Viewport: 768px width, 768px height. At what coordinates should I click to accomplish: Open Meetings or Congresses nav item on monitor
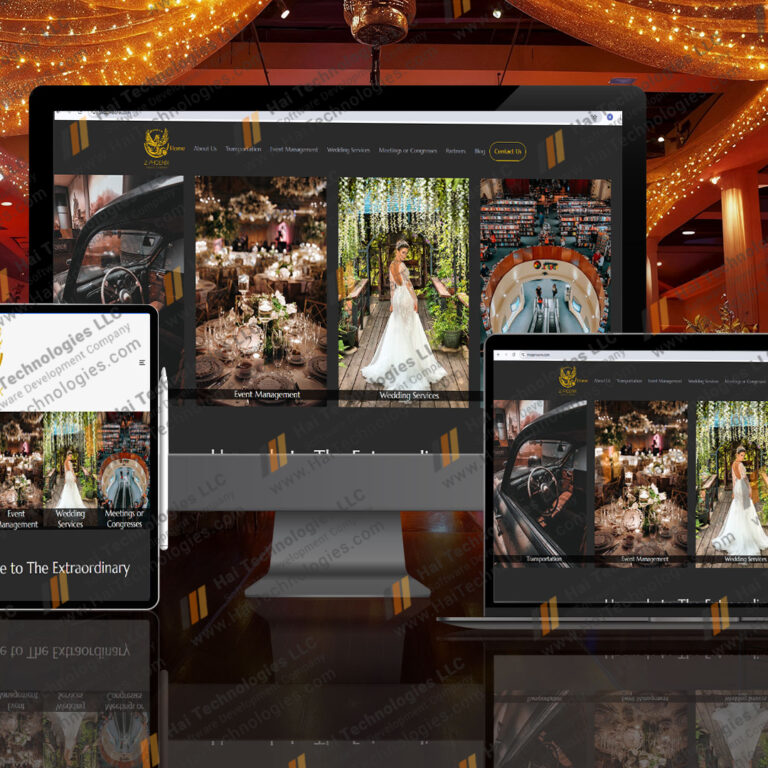click(408, 151)
